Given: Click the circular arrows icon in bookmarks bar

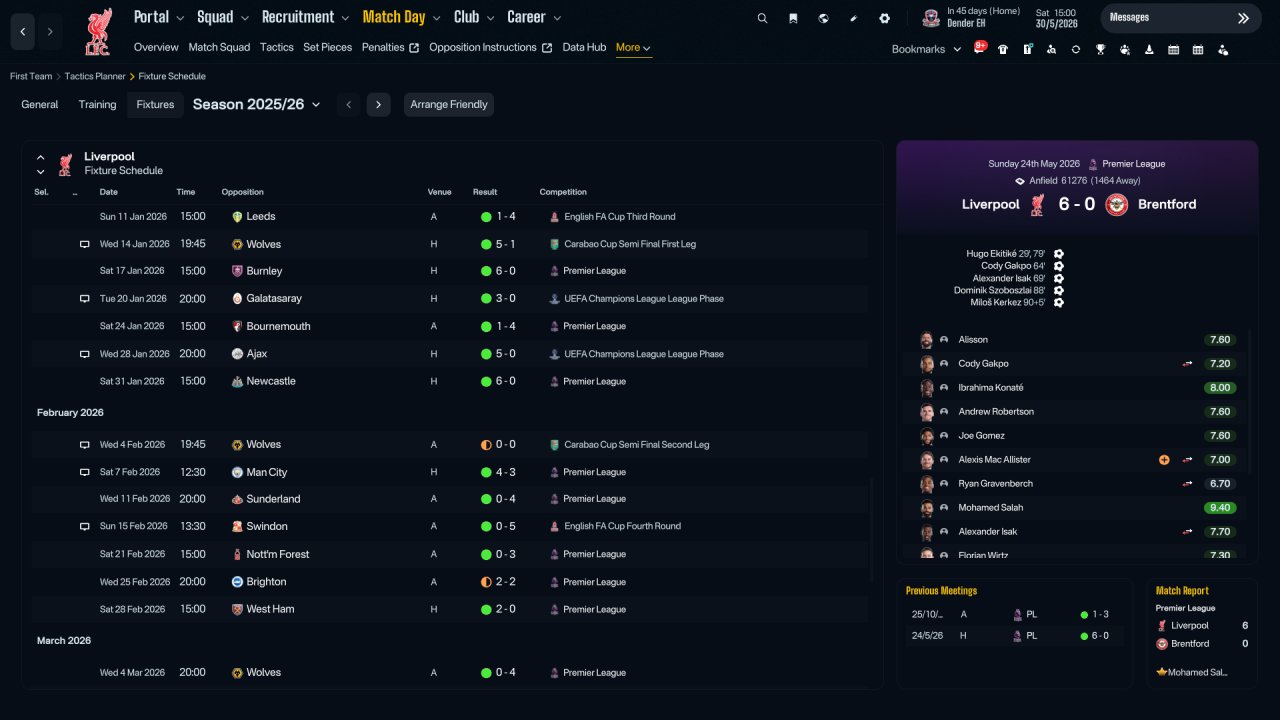Looking at the screenshot, I should [1076, 49].
